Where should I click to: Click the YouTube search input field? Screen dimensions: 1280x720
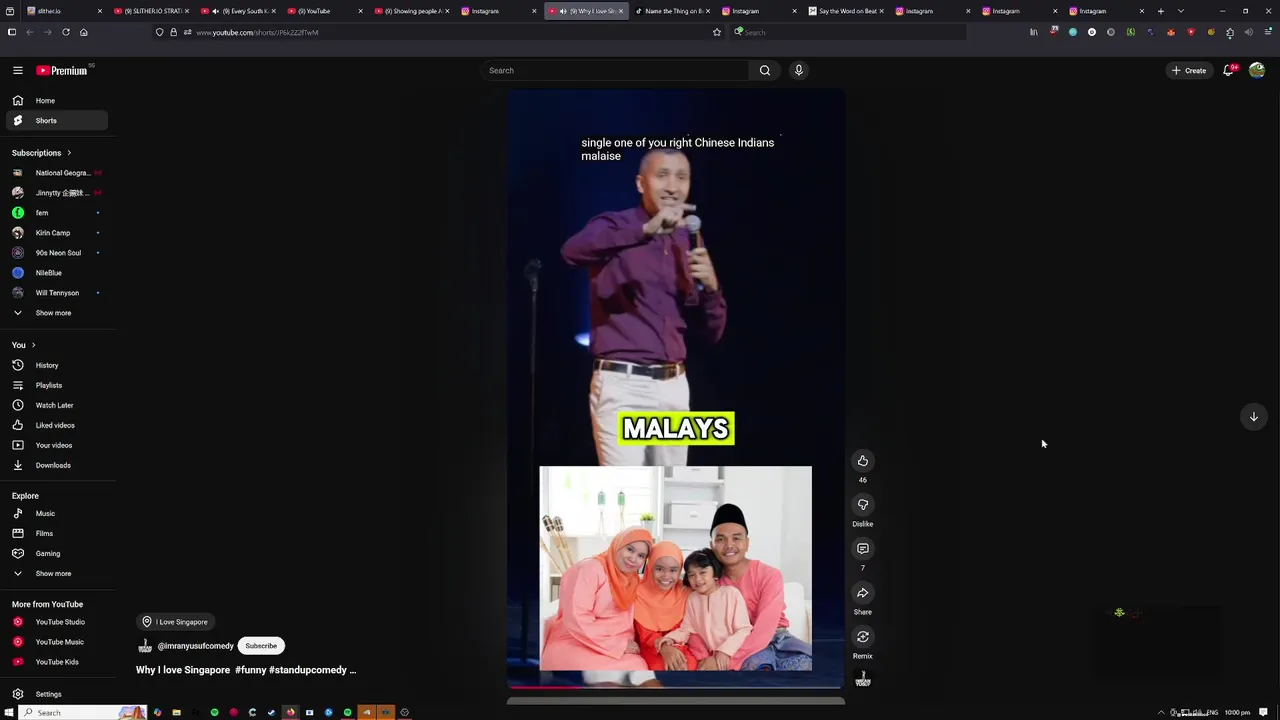pos(616,70)
